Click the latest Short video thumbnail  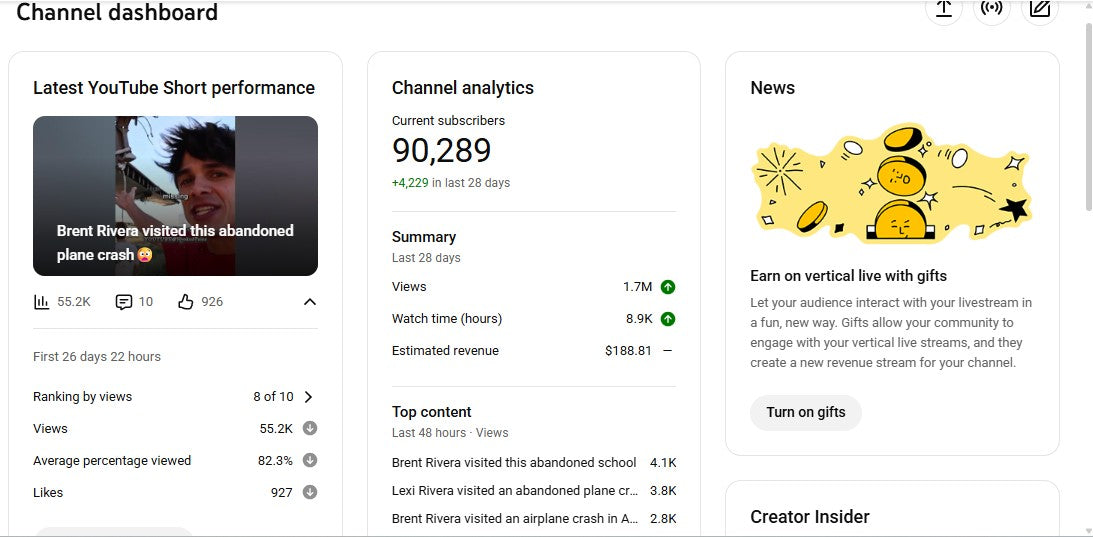[175, 196]
